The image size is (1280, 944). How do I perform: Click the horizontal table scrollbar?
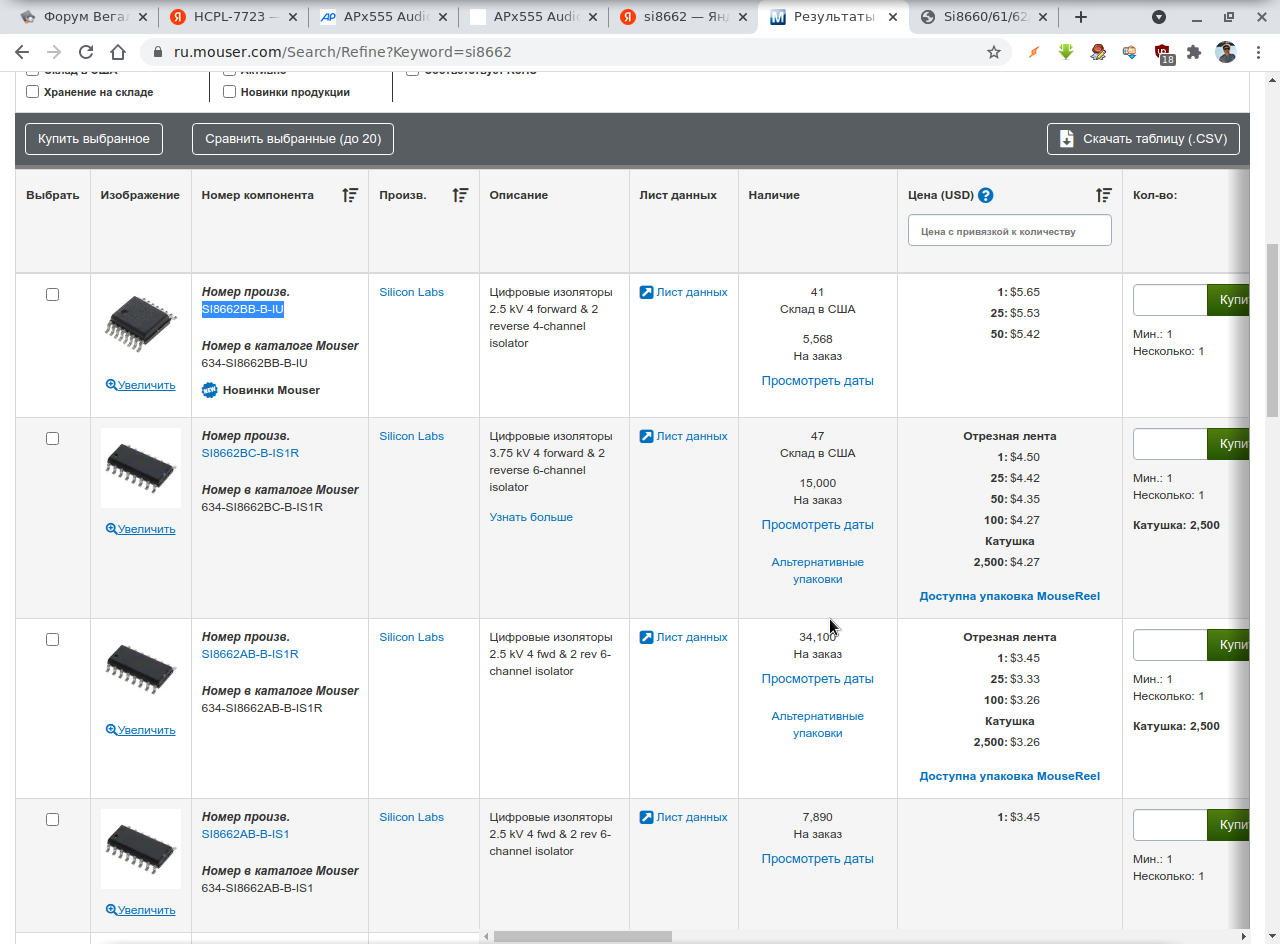tap(583, 936)
